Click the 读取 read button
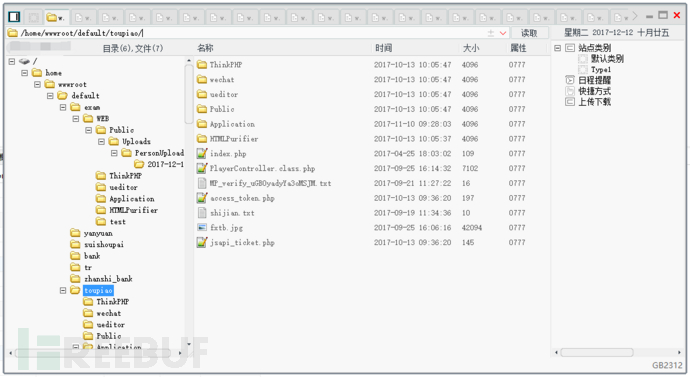The image size is (690, 377). 529,33
